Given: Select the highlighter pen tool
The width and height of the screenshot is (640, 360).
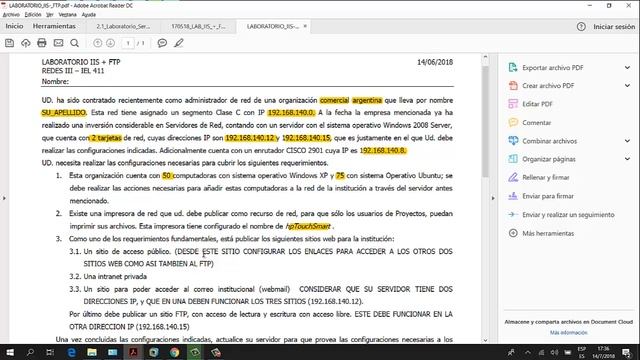Looking at the screenshot, I should coord(179,43).
